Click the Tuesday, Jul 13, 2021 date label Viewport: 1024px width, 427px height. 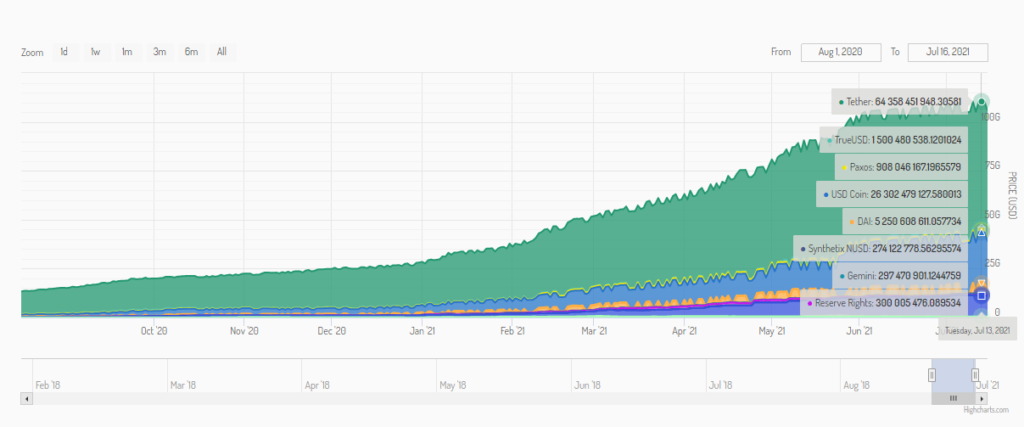tap(978, 329)
